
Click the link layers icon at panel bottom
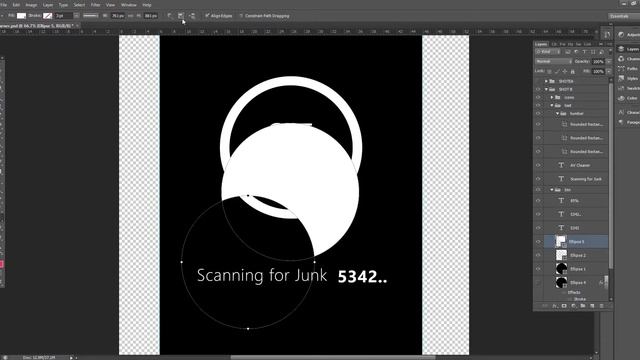544,306
